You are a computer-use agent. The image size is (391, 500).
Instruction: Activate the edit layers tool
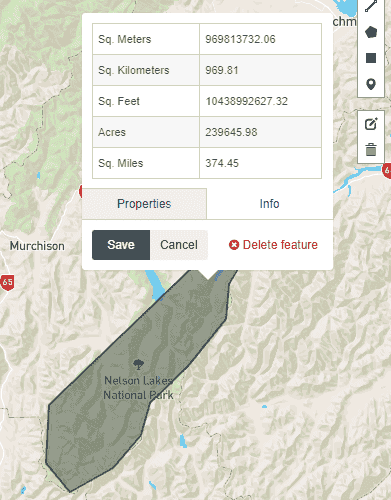tap(371, 124)
